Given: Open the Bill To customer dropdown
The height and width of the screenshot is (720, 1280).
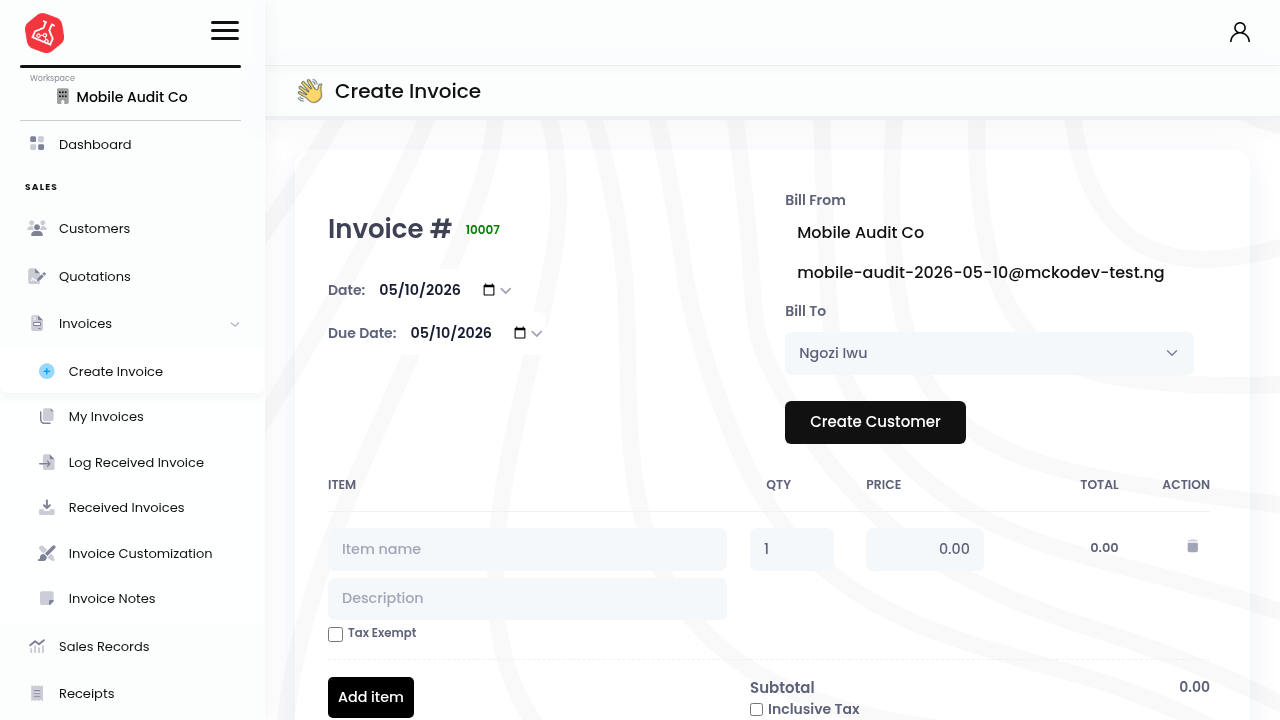Looking at the screenshot, I should tap(989, 353).
